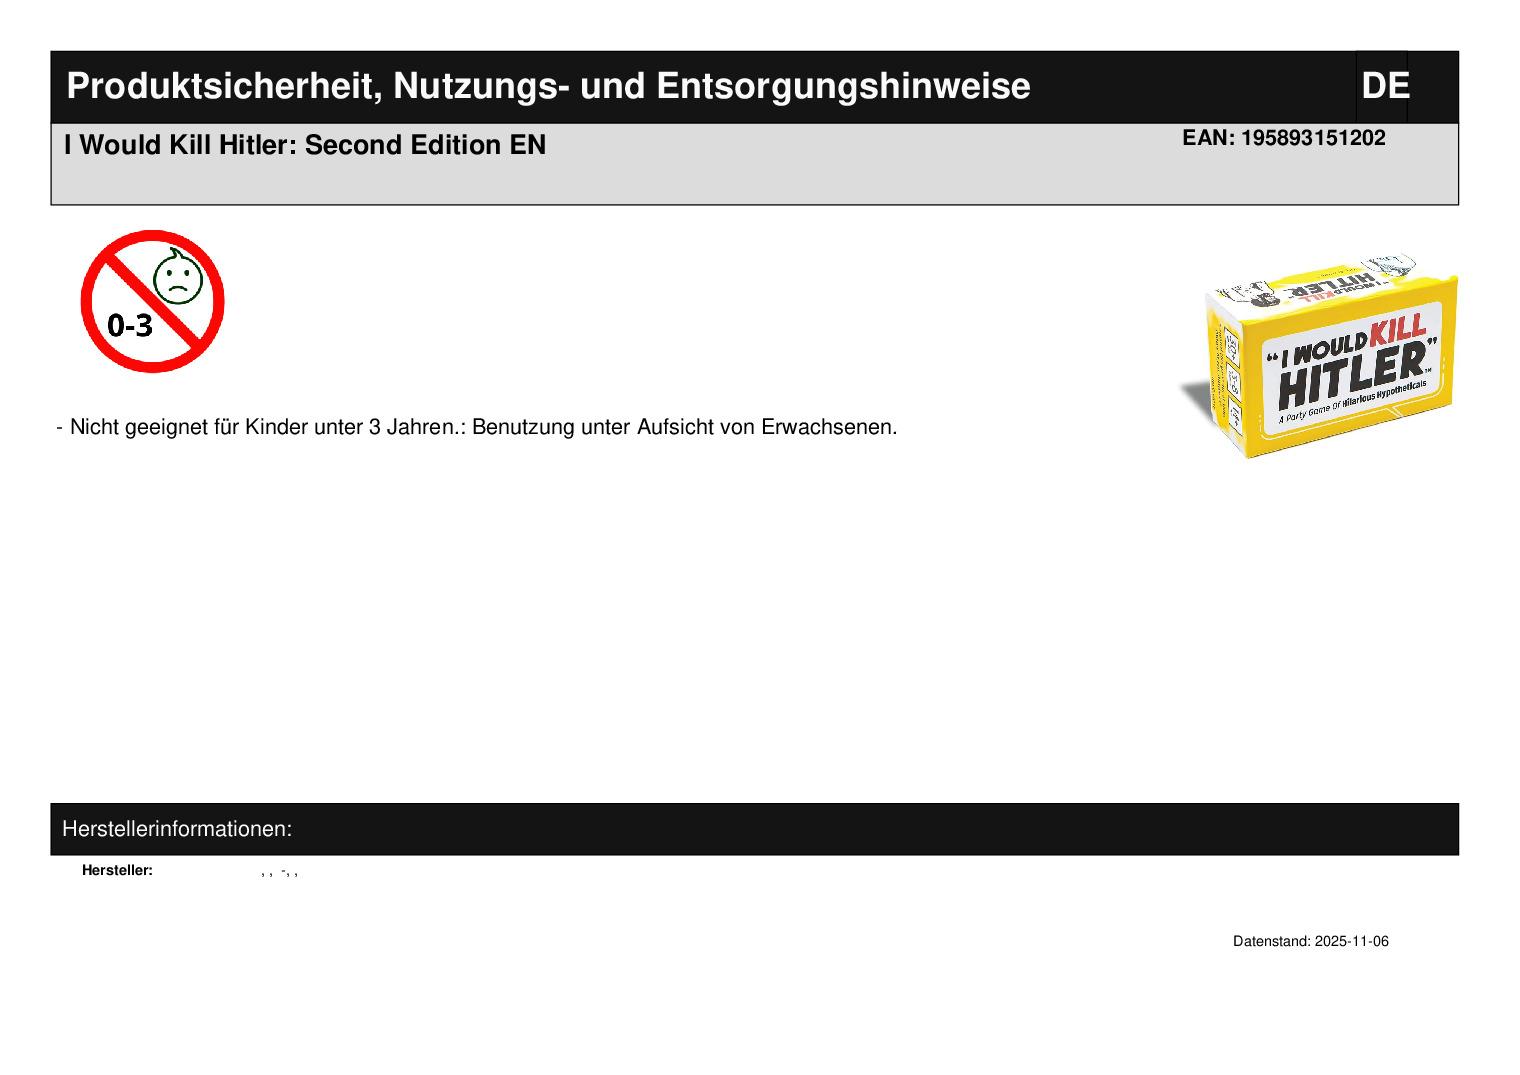Click the Datenstand 2025-11-06 date text
Screen dimensions: 1520x1075
click(1310, 942)
